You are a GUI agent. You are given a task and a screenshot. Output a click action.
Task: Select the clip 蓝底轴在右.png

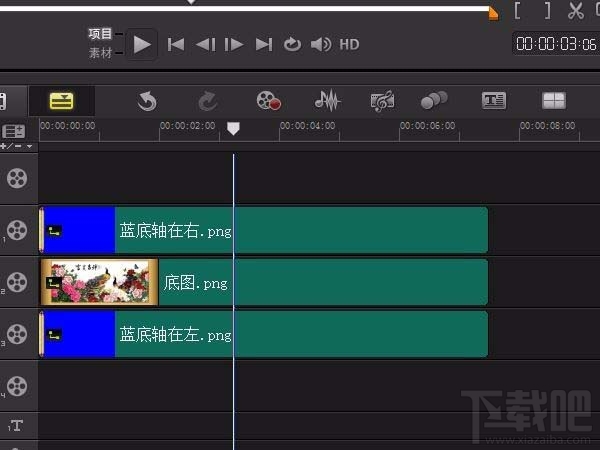coord(264,230)
